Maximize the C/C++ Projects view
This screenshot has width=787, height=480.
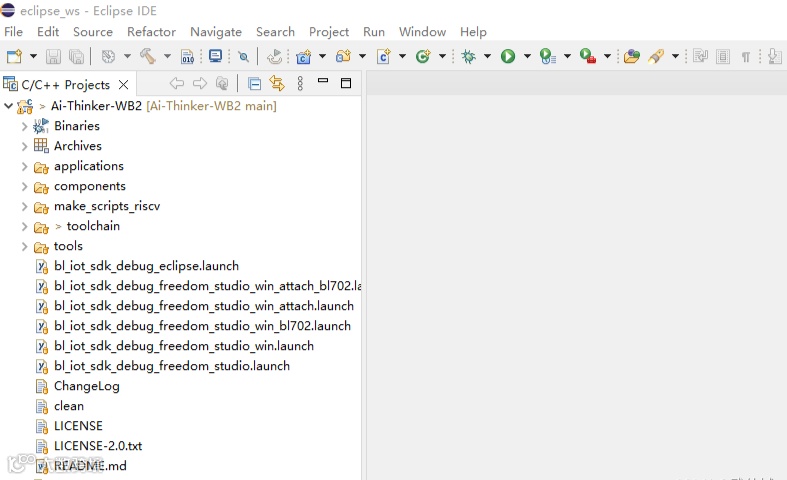click(346, 83)
